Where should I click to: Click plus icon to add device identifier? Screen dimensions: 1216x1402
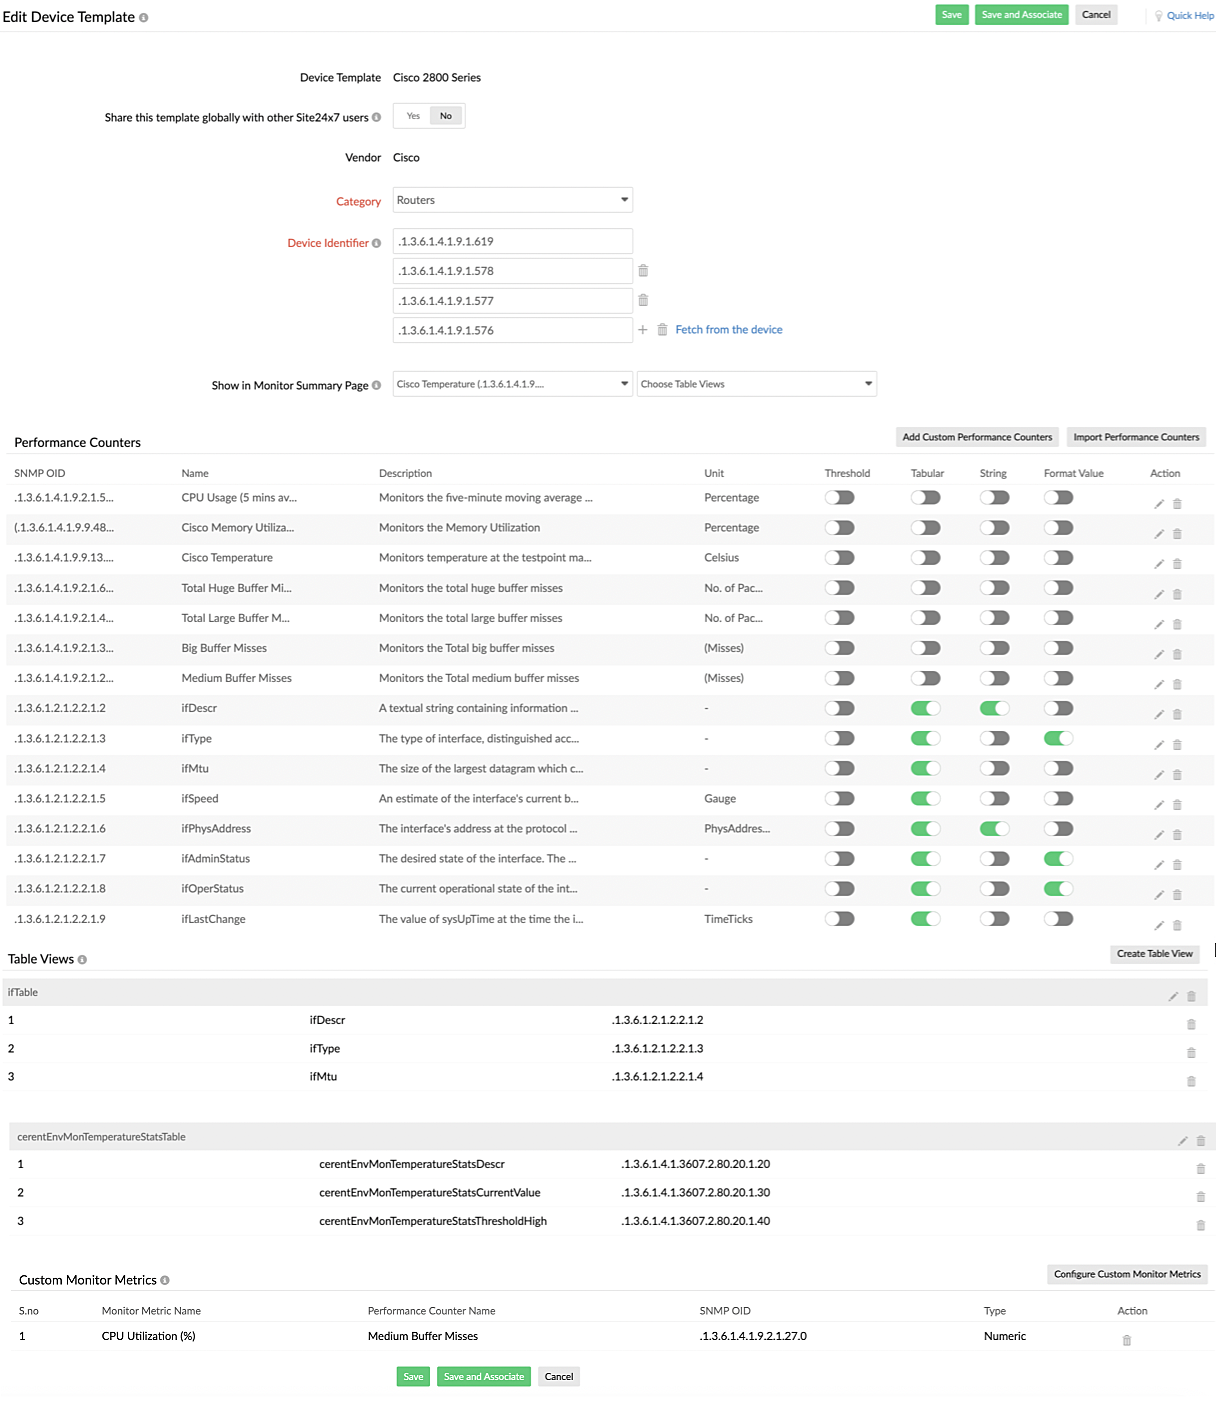point(643,330)
